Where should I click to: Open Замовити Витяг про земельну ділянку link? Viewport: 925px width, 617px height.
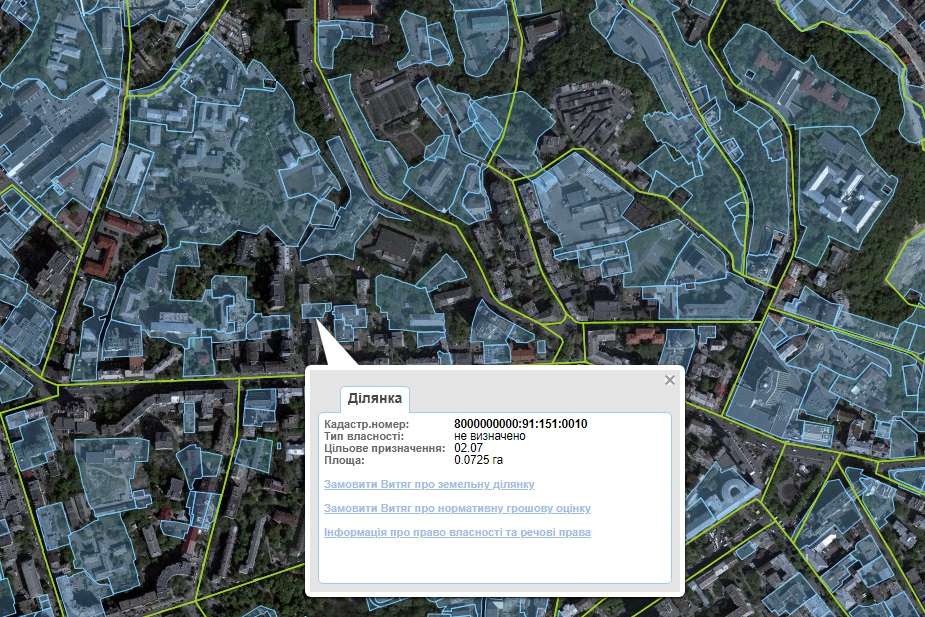[429, 484]
